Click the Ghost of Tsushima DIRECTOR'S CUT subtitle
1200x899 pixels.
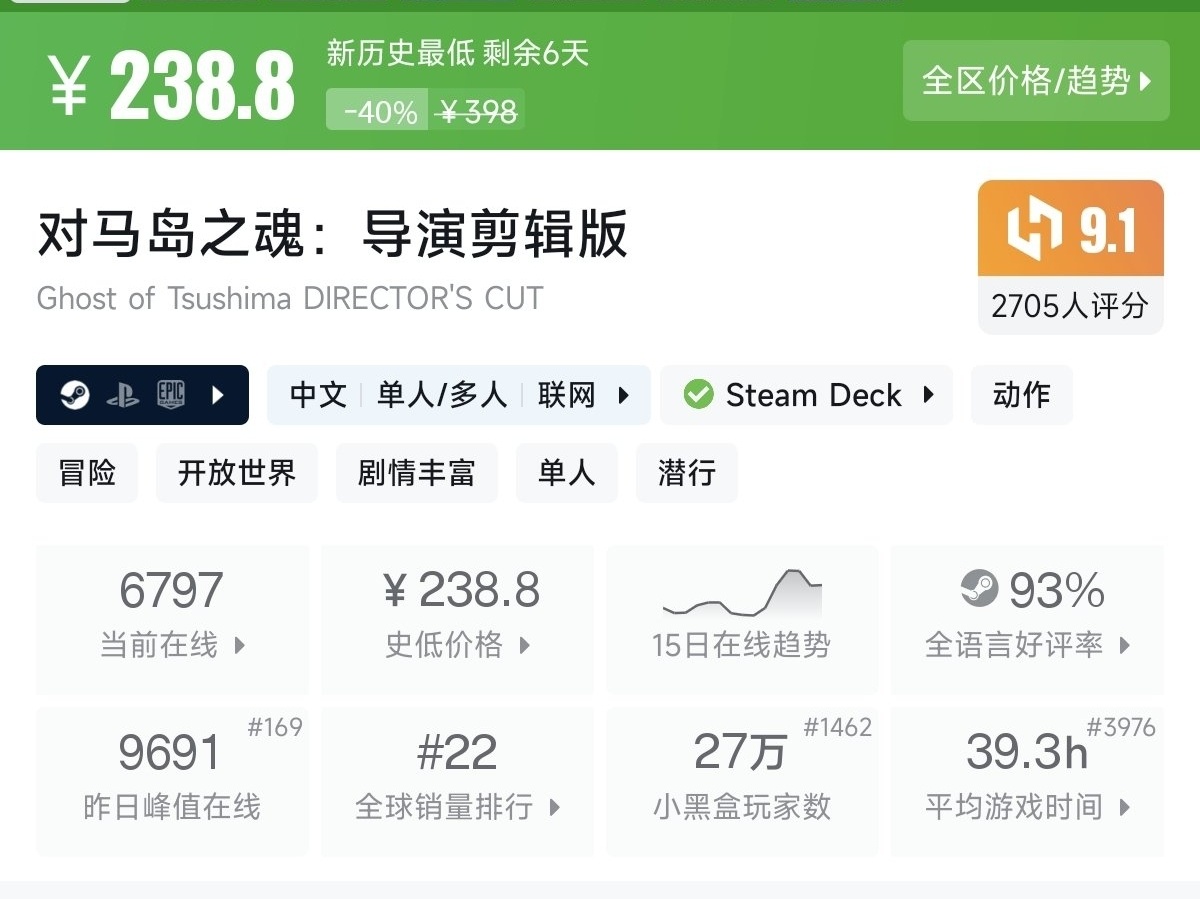[290, 298]
